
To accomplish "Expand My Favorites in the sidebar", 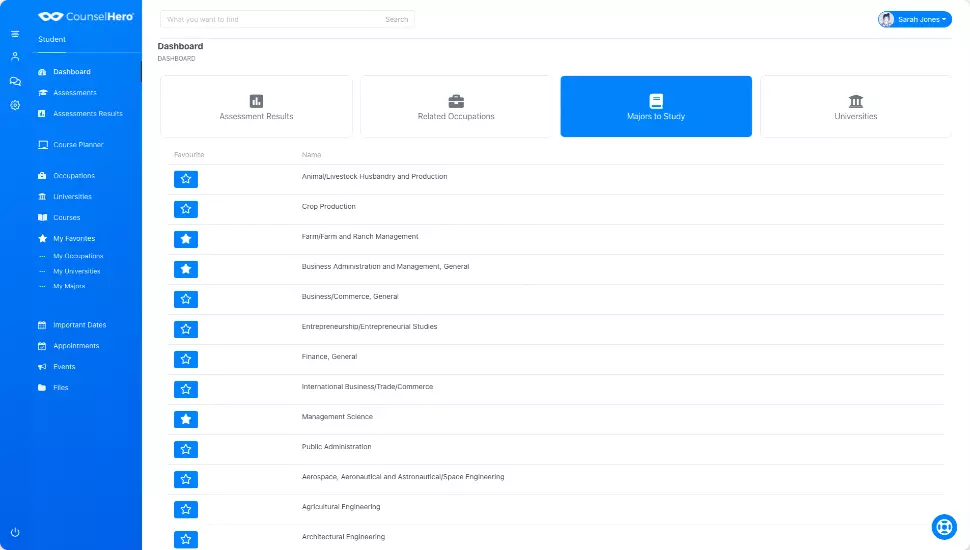I will [74, 239].
